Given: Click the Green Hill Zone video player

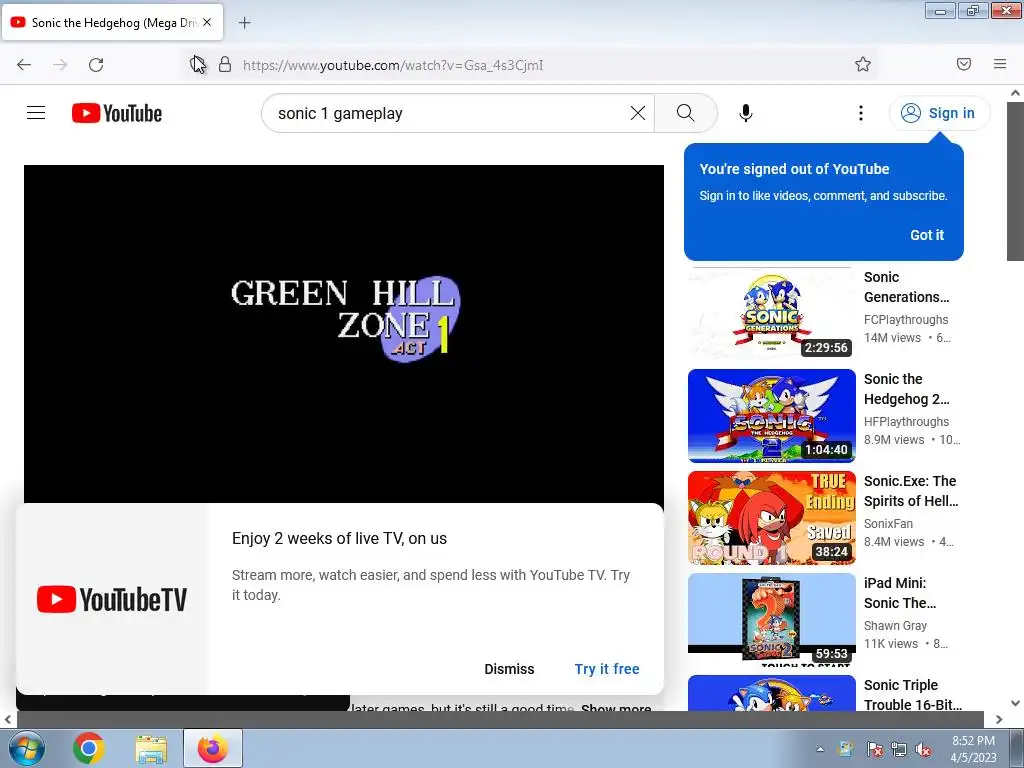Looking at the screenshot, I should [x=344, y=334].
